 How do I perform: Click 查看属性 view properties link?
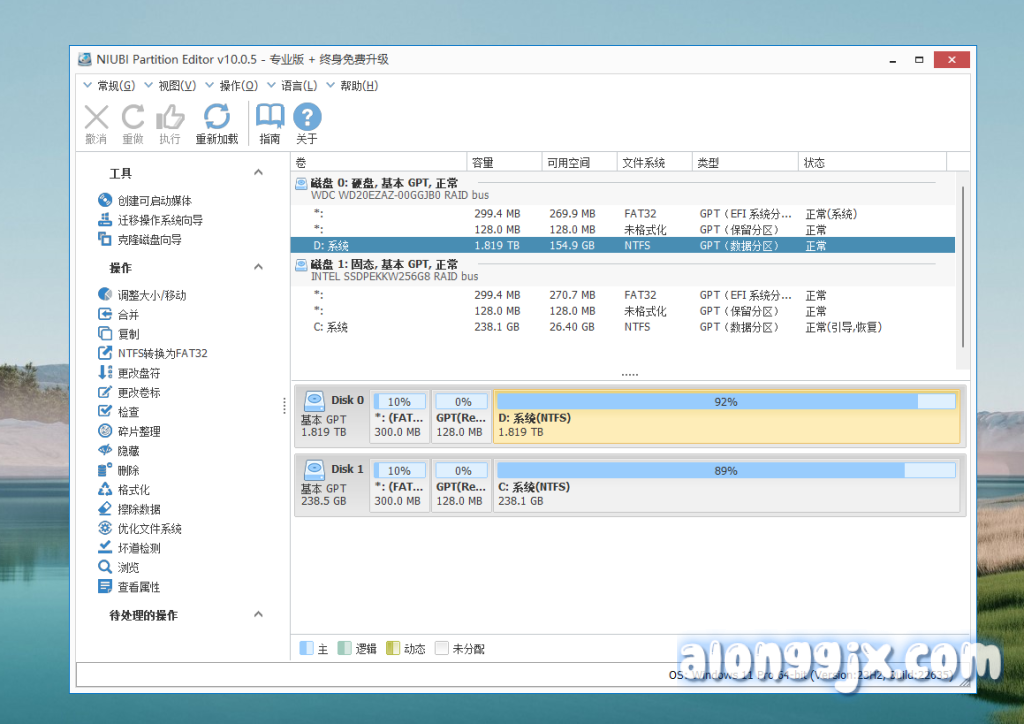[138, 587]
